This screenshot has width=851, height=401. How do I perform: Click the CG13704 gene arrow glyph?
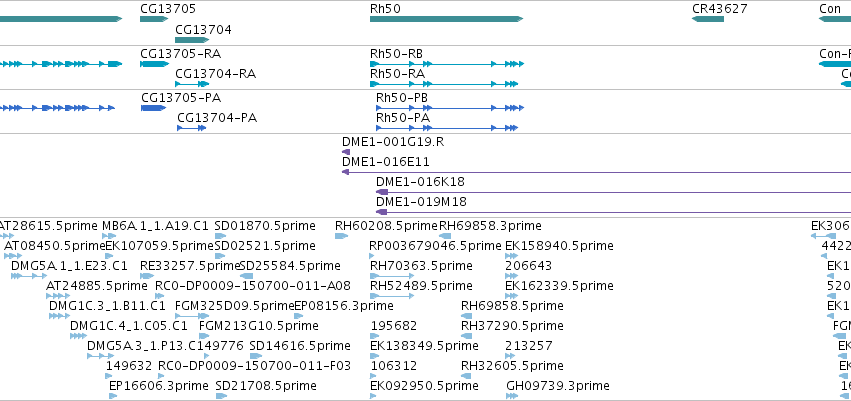click(192, 40)
